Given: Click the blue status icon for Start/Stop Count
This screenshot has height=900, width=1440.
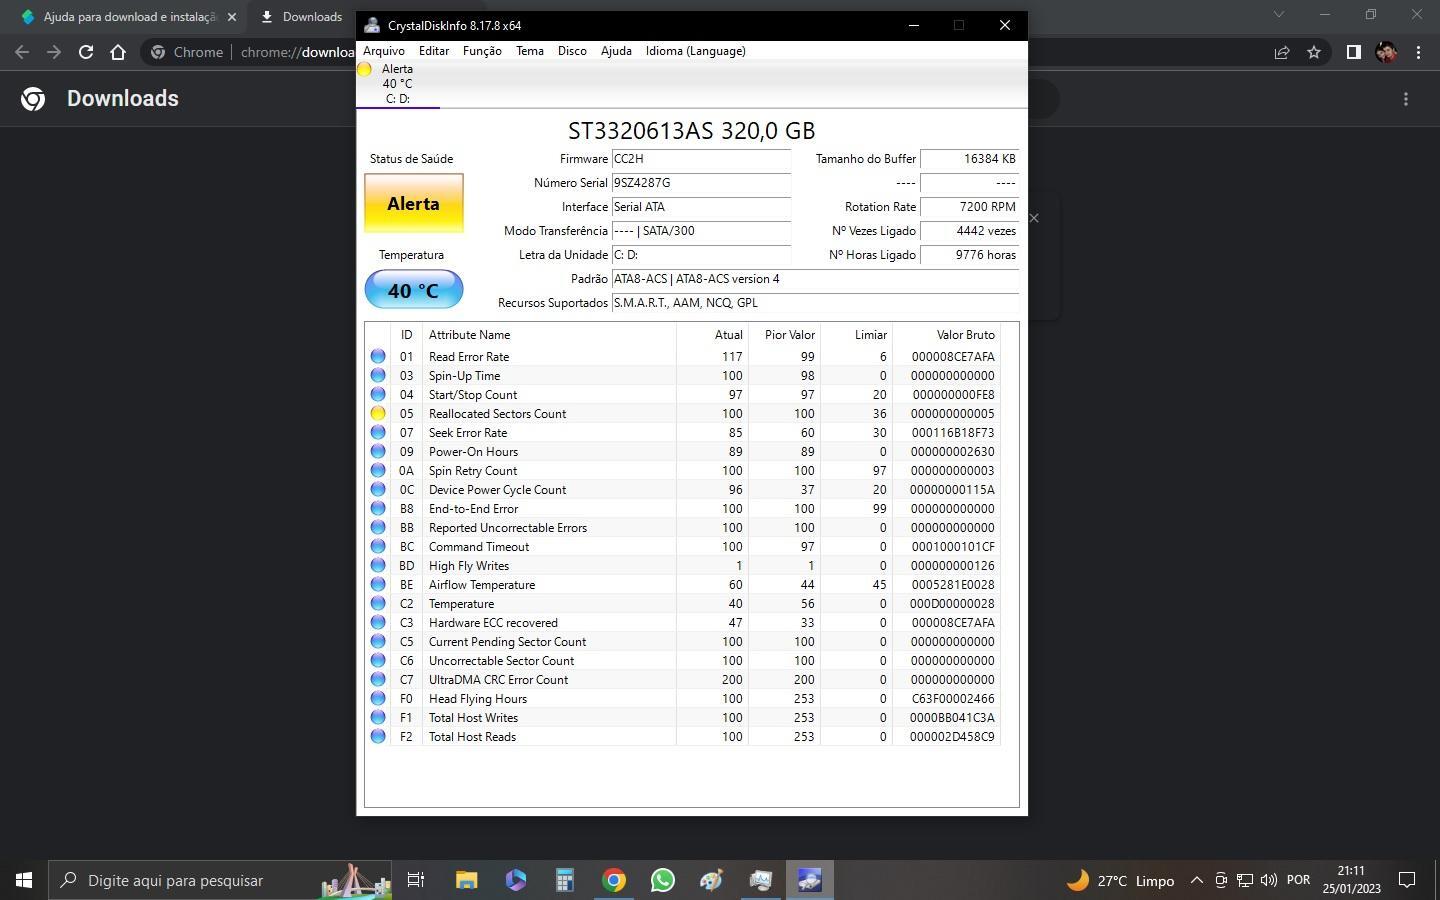Looking at the screenshot, I should 378,395.
